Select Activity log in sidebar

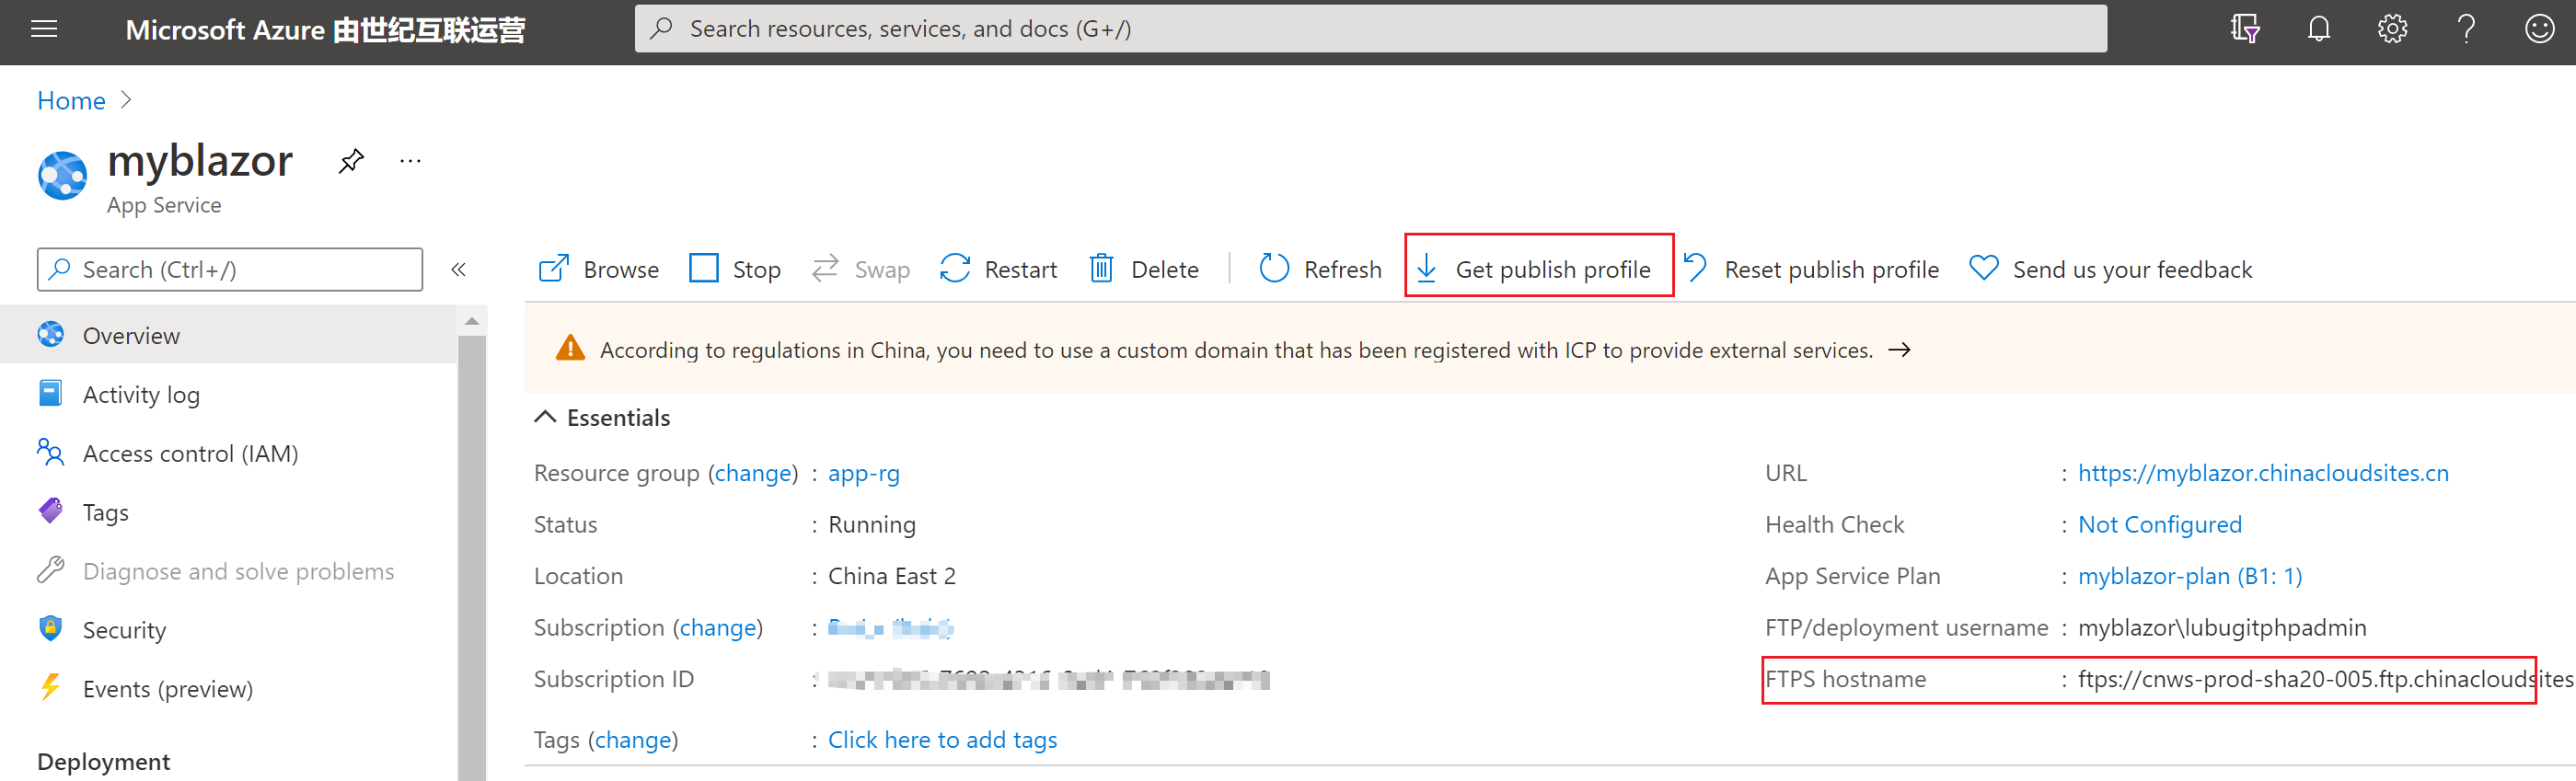point(141,395)
